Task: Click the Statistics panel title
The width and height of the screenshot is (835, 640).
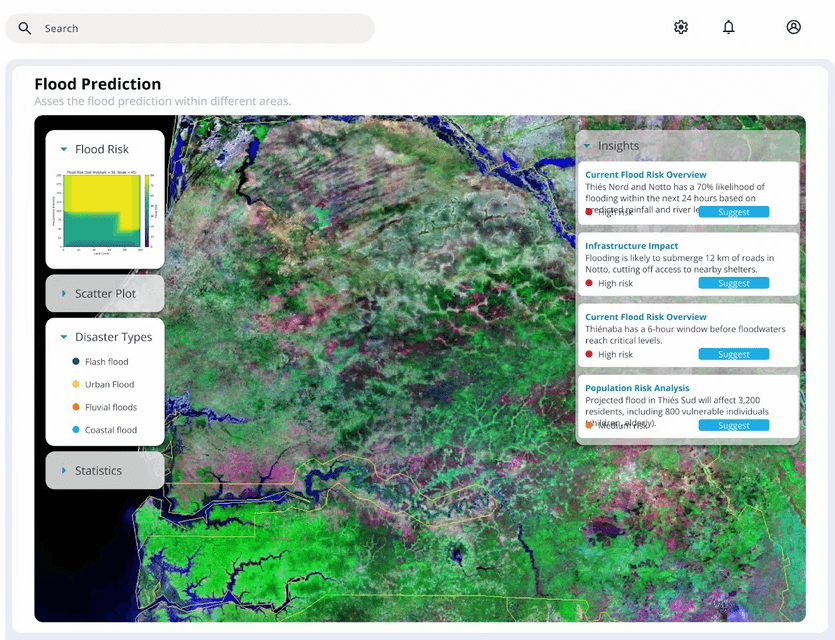Action: pos(99,471)
